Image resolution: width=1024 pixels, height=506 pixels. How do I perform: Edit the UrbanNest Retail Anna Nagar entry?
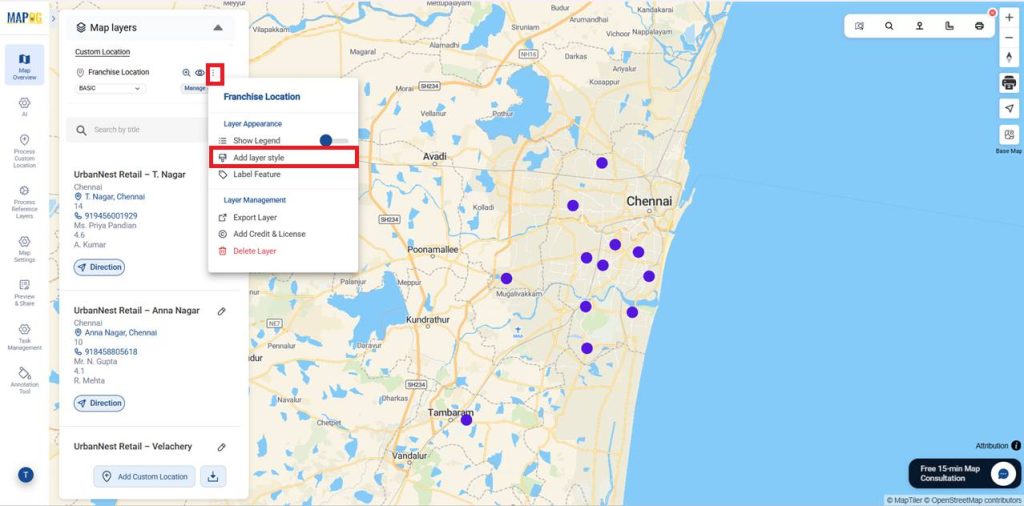coord(221,311)
